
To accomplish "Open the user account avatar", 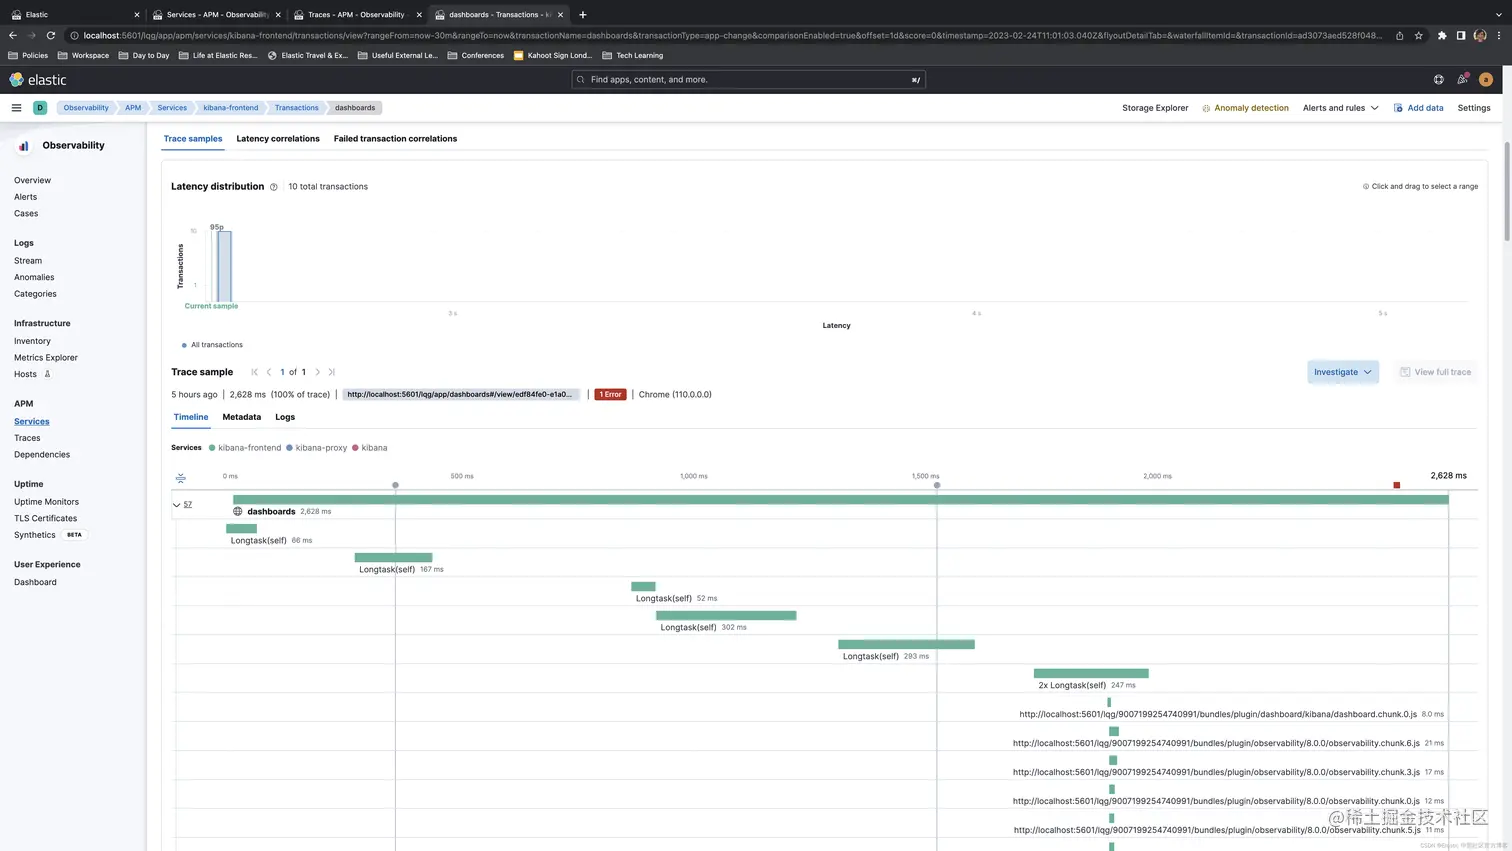I will pos(1486,80).
